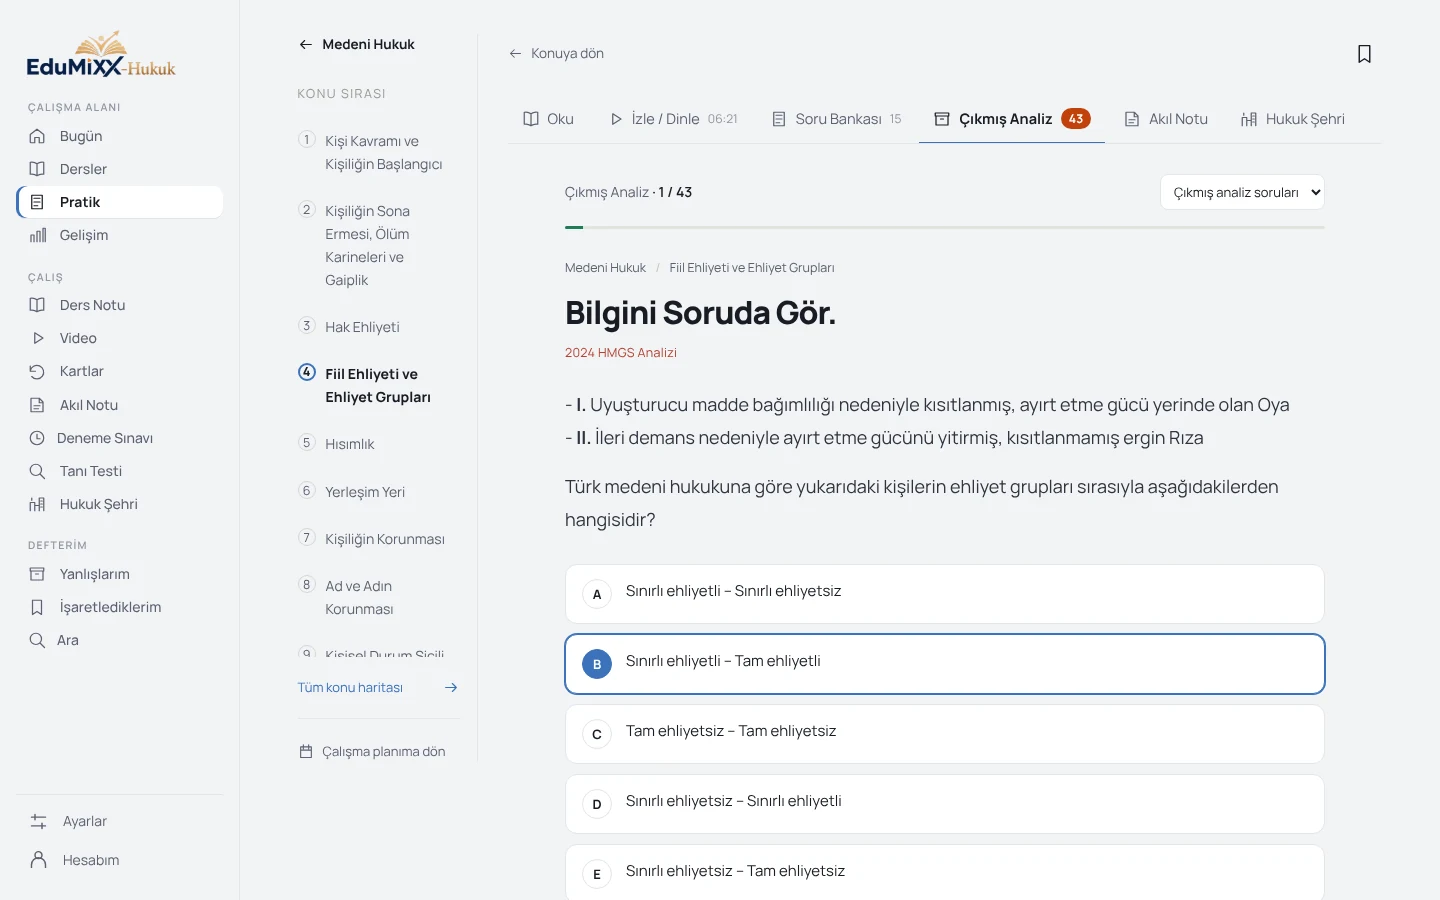Bookmark this question with the bookmark icon

(1364, 54)
